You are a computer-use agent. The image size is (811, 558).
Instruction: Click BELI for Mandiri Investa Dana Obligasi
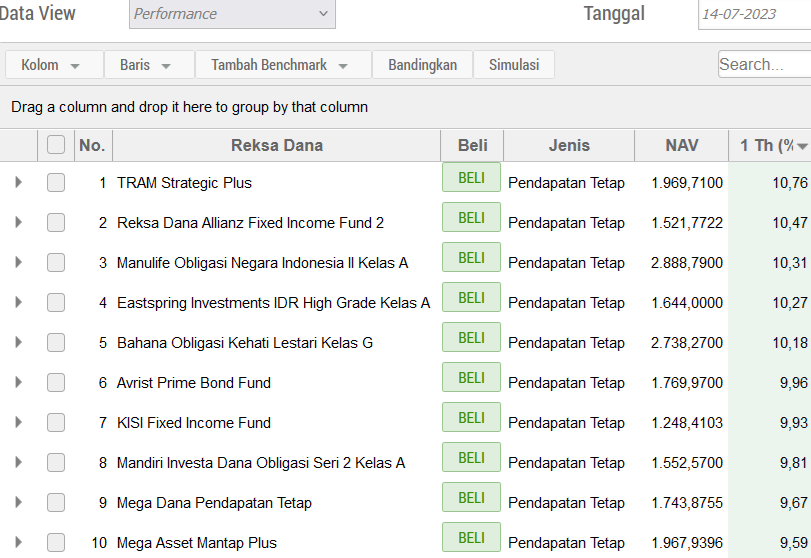pos(471,457)
